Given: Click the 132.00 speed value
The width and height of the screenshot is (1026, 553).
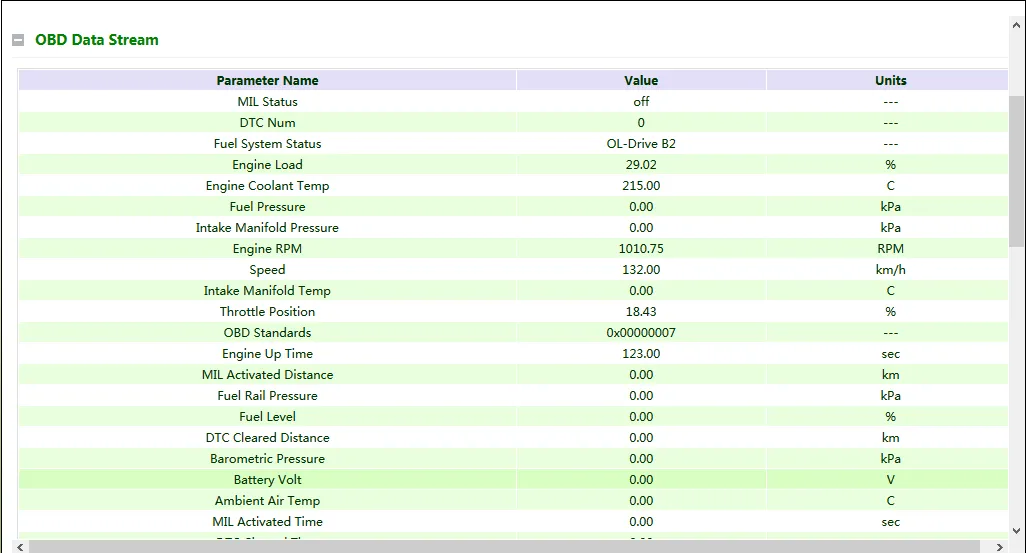Looking at the screenshot, I should click(x=641, y=270).
